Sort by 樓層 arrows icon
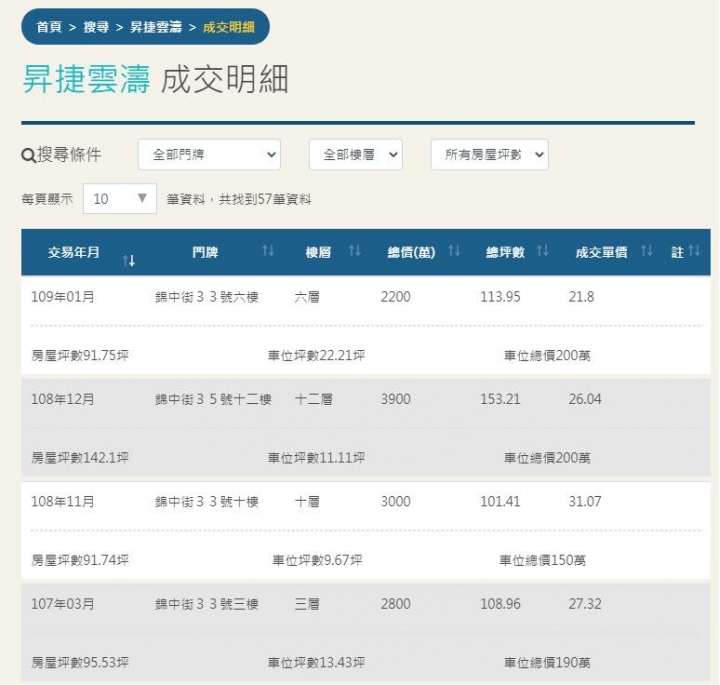The width and height of the screenshot is (720, 685). [x=354, y=251]
